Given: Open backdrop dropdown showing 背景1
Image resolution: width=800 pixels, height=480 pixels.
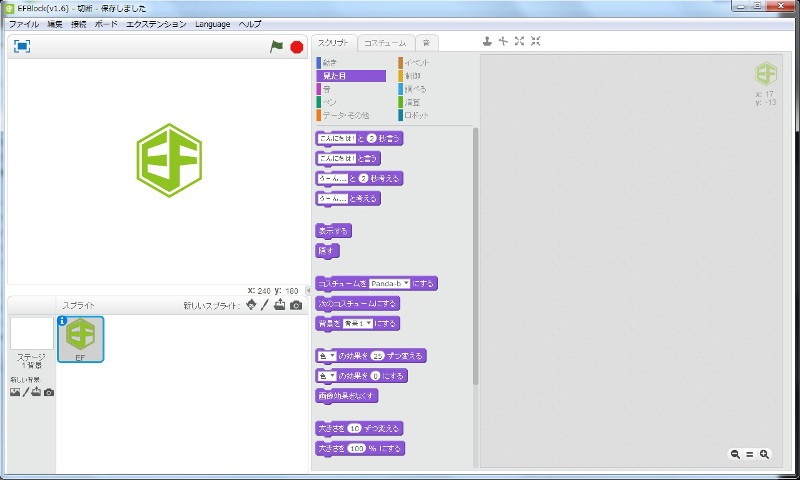Looking at the screenshot, I should click(x=357, y=323).
